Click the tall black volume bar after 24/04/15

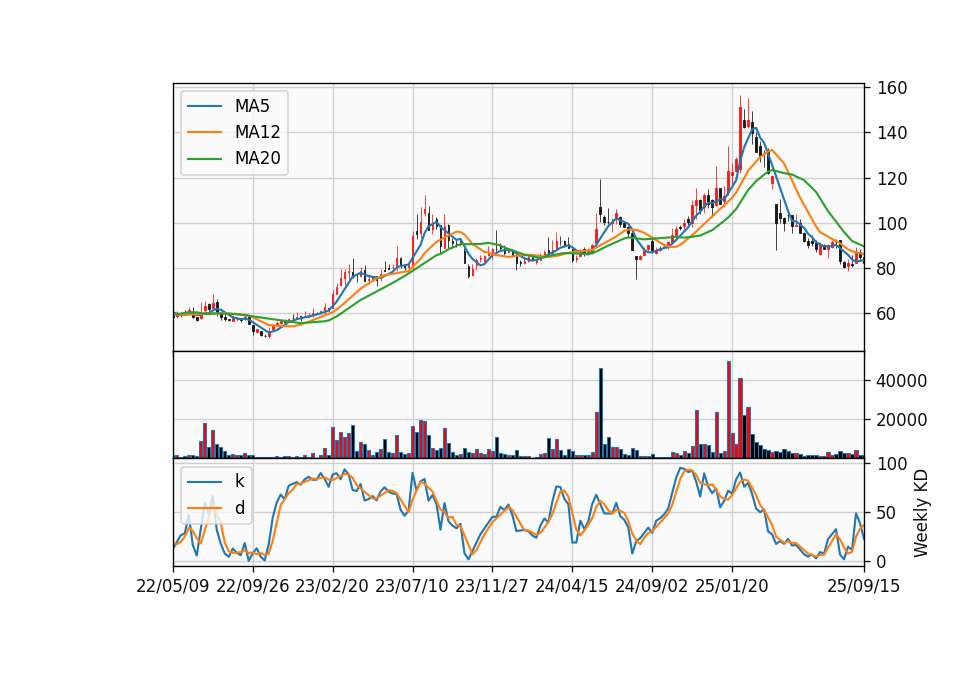(x=601, y=413)
